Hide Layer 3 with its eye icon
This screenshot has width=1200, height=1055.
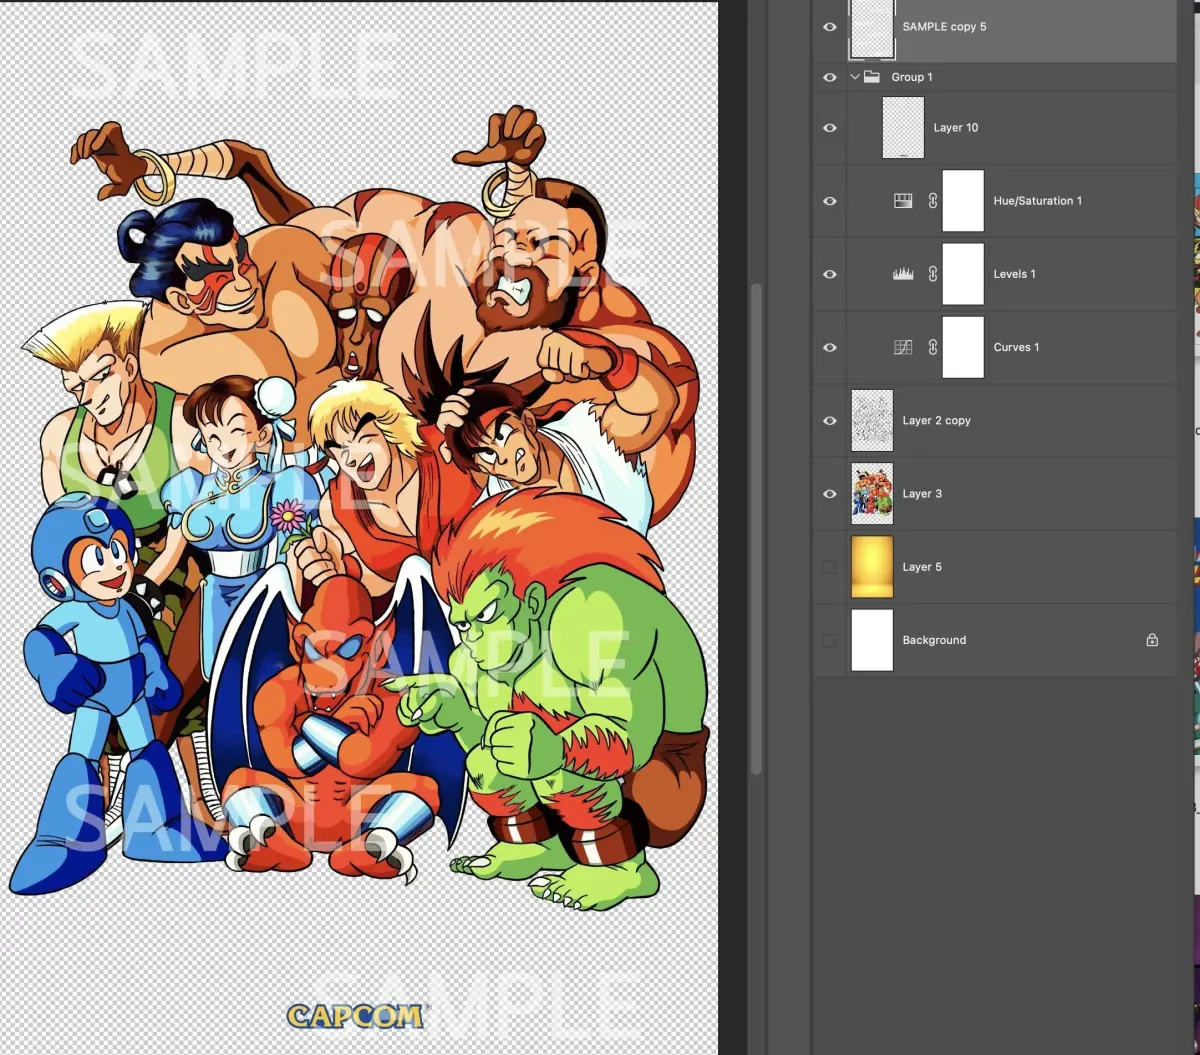pyautogui.click(x=830, y=494)
